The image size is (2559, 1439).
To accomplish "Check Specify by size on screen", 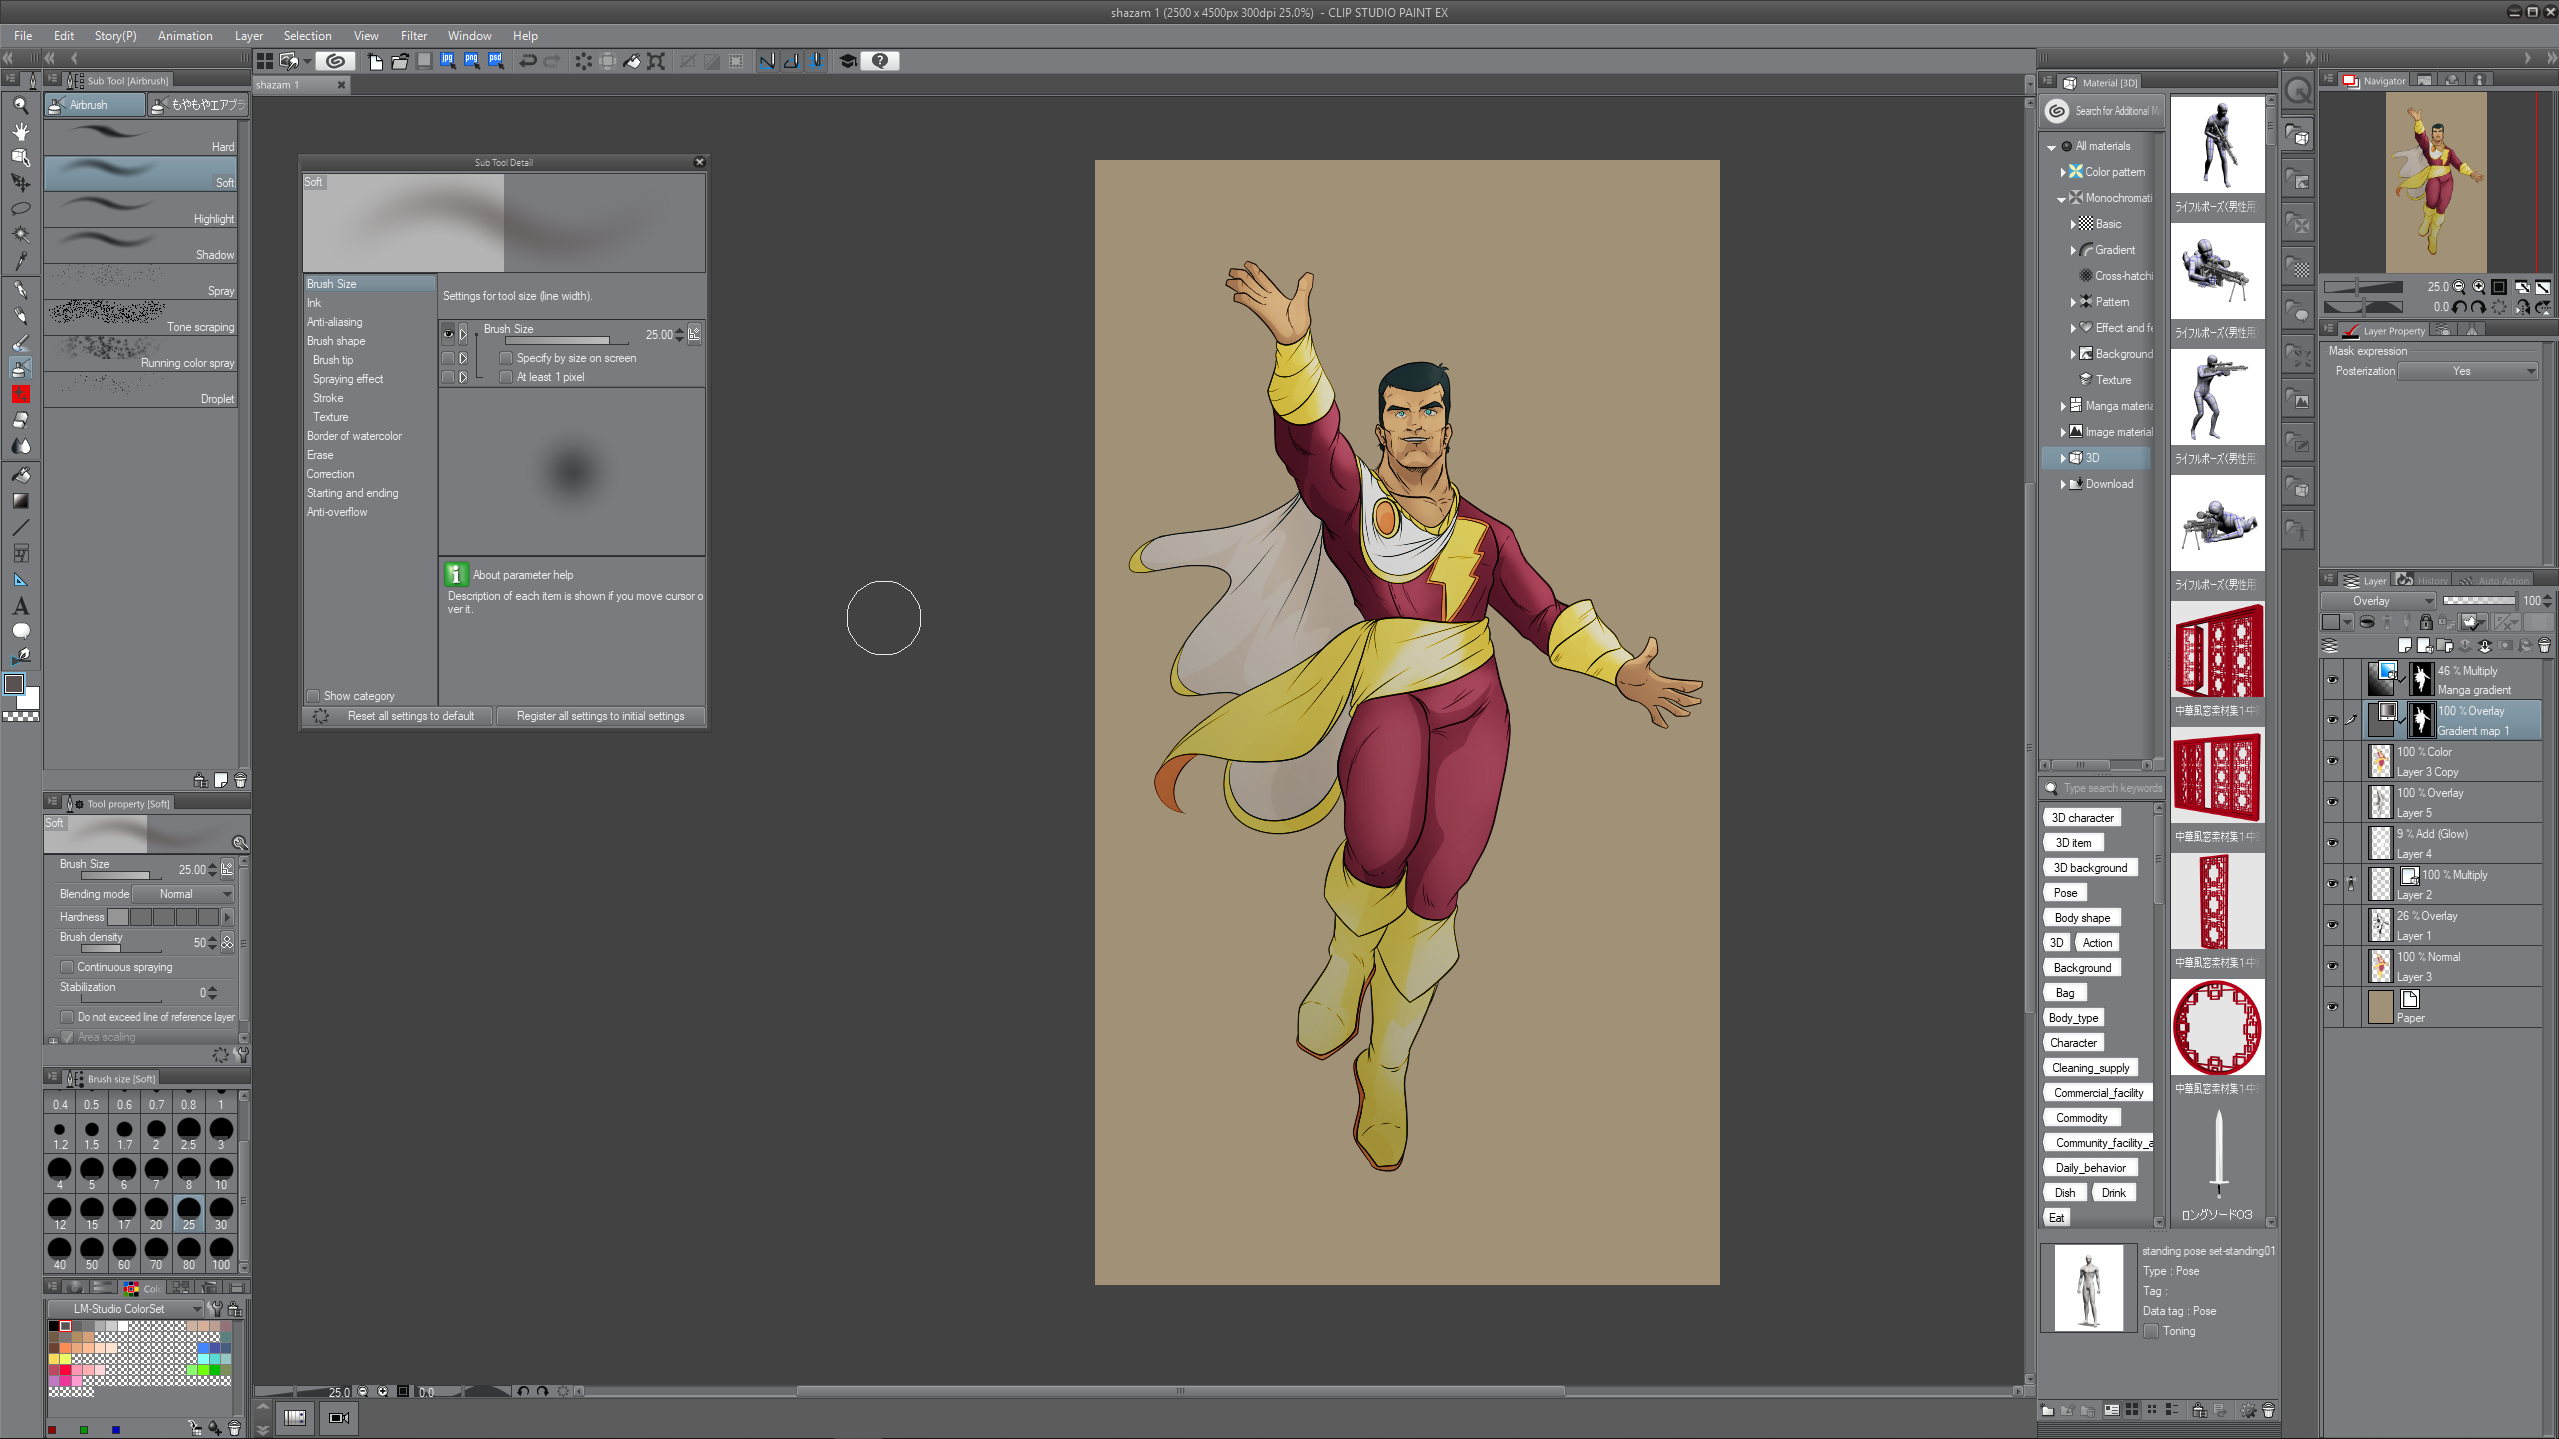I will [506, 358].
